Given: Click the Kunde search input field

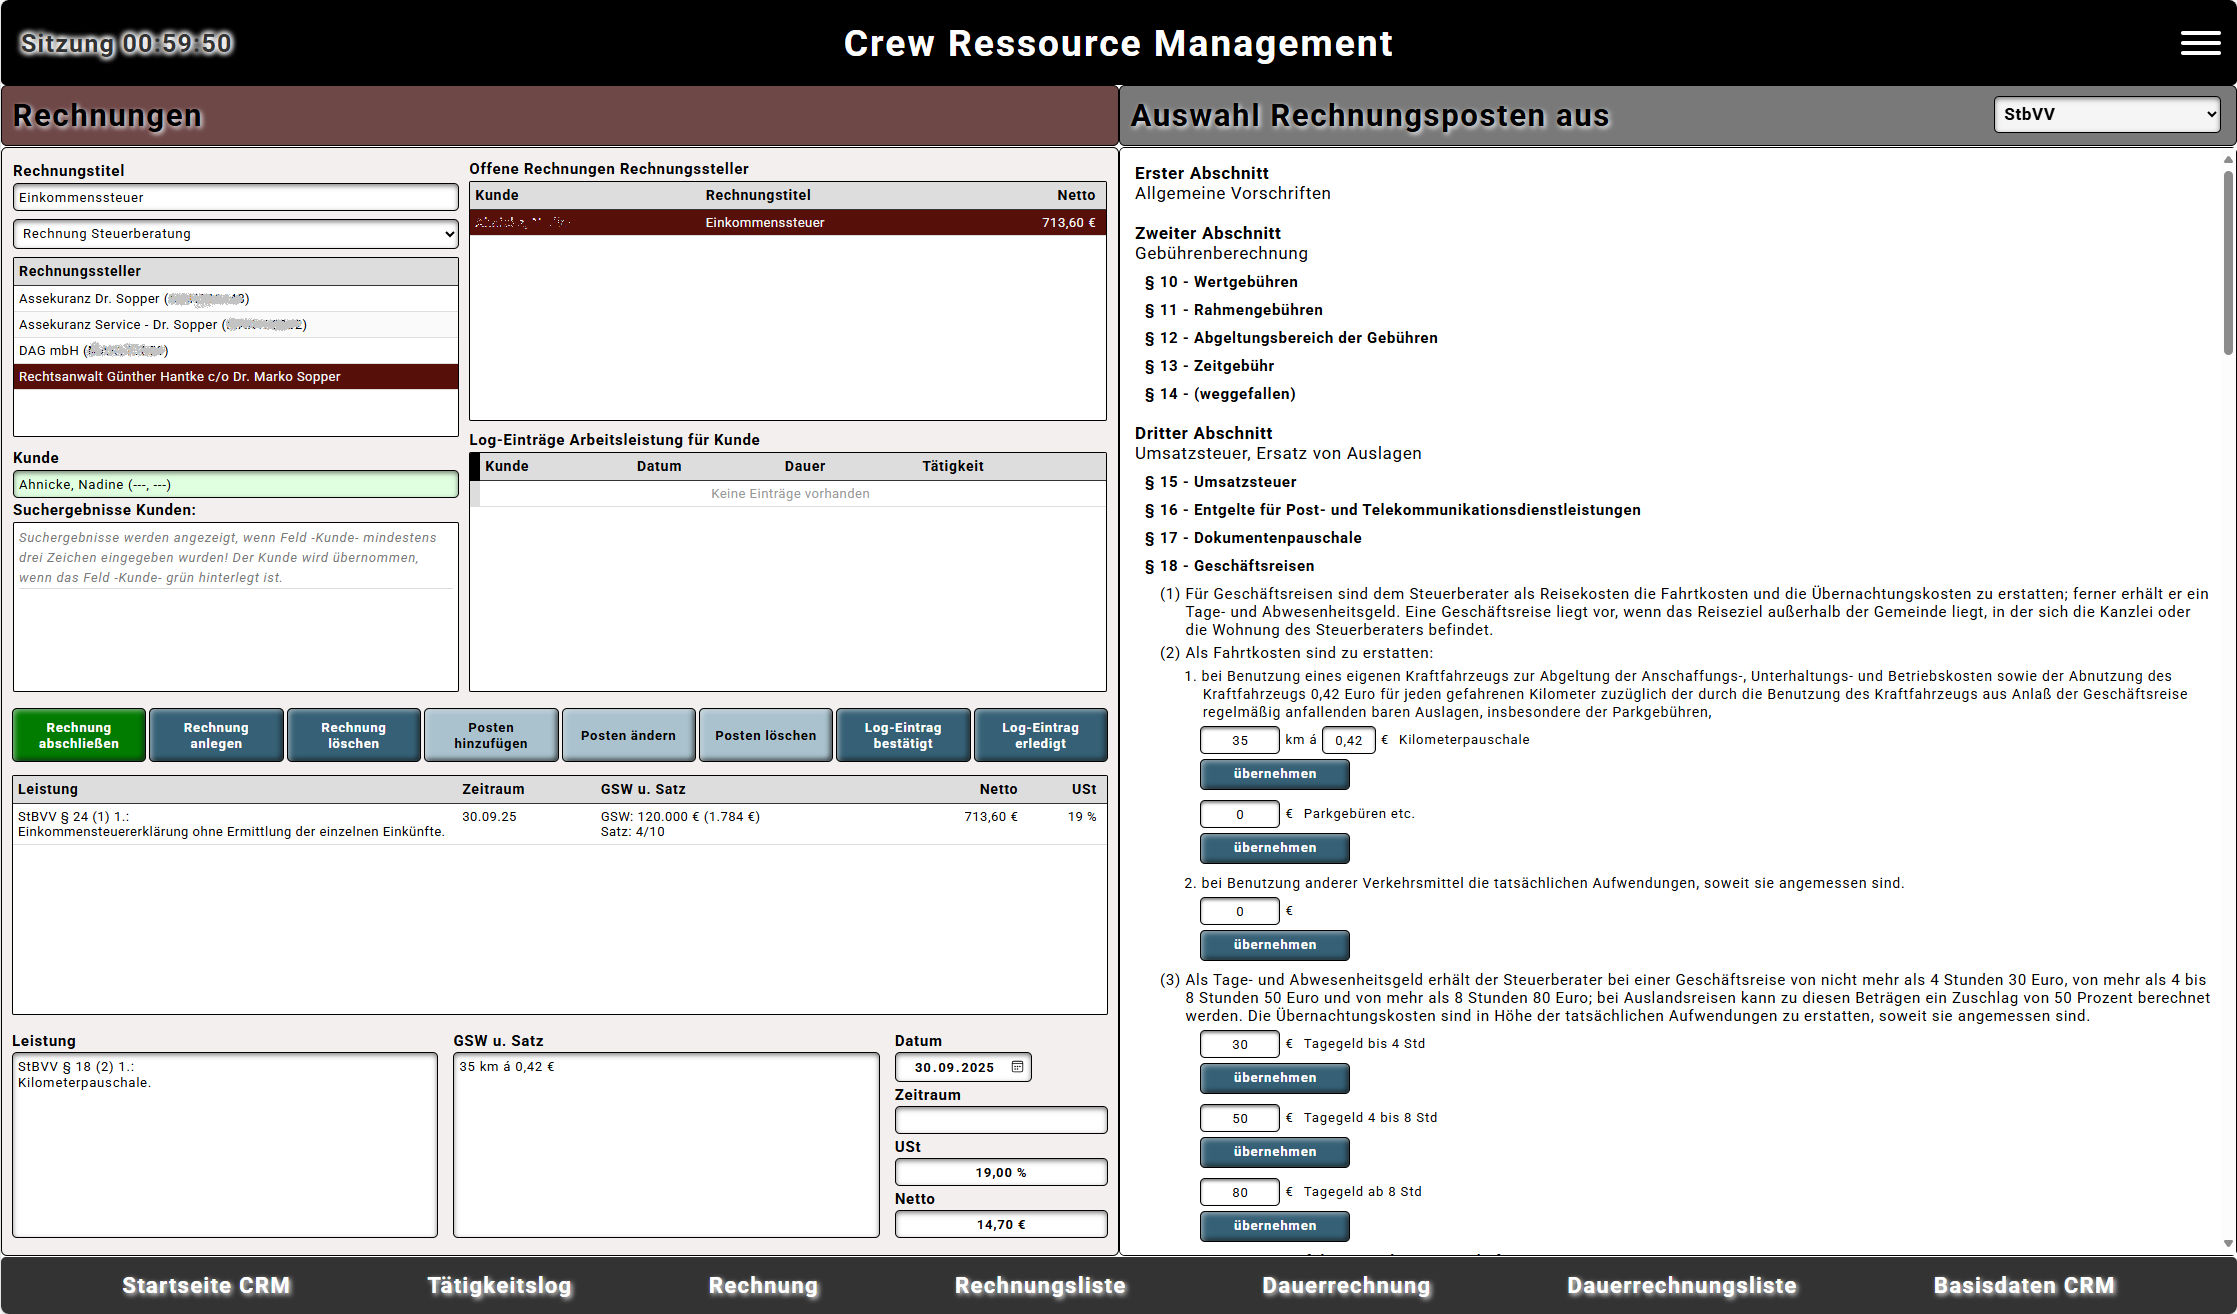Looking at the screenshot, I should (236, 485).
